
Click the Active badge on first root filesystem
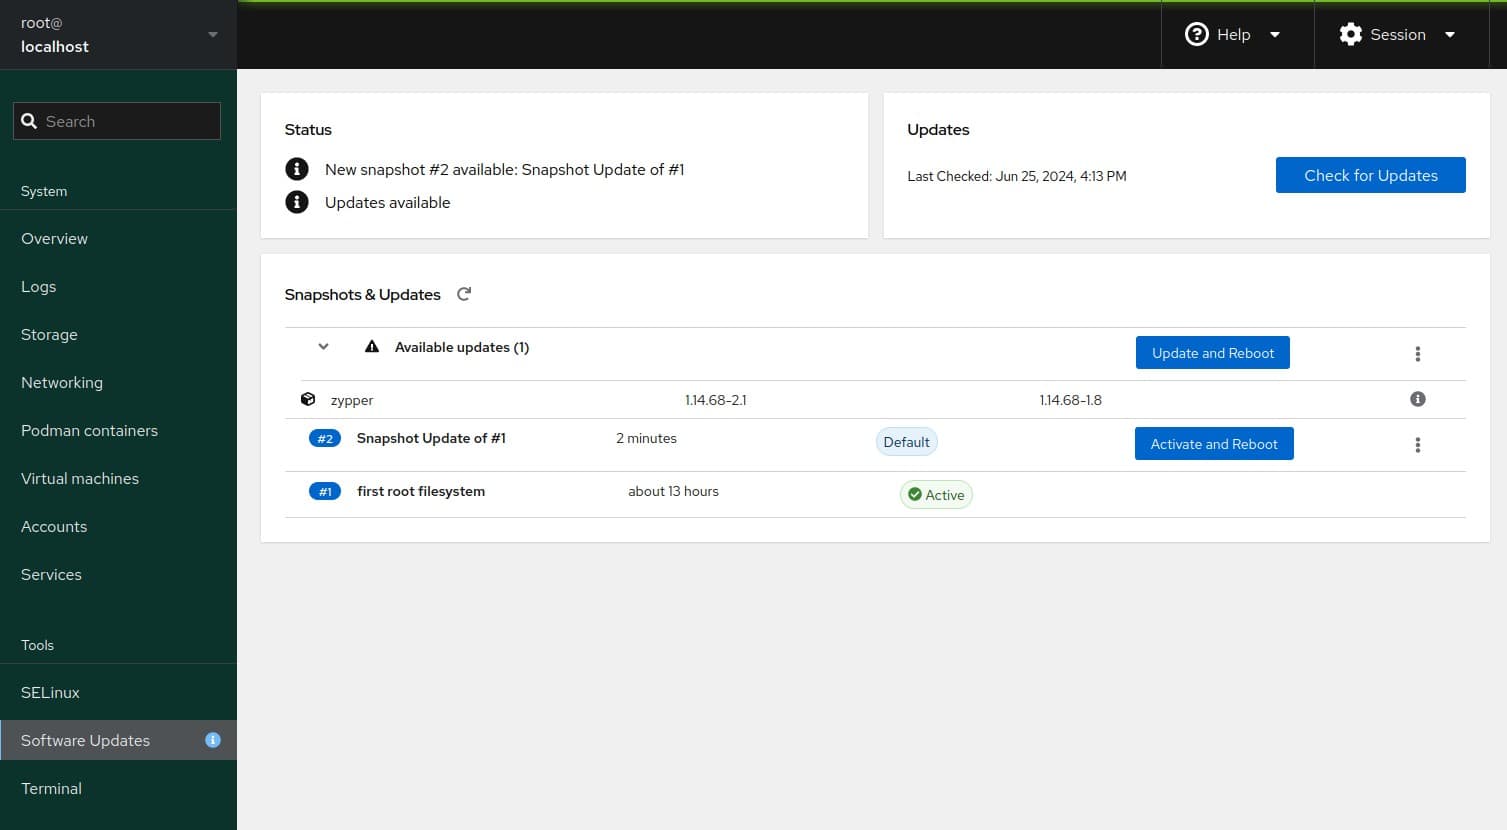tap(935, 494)
